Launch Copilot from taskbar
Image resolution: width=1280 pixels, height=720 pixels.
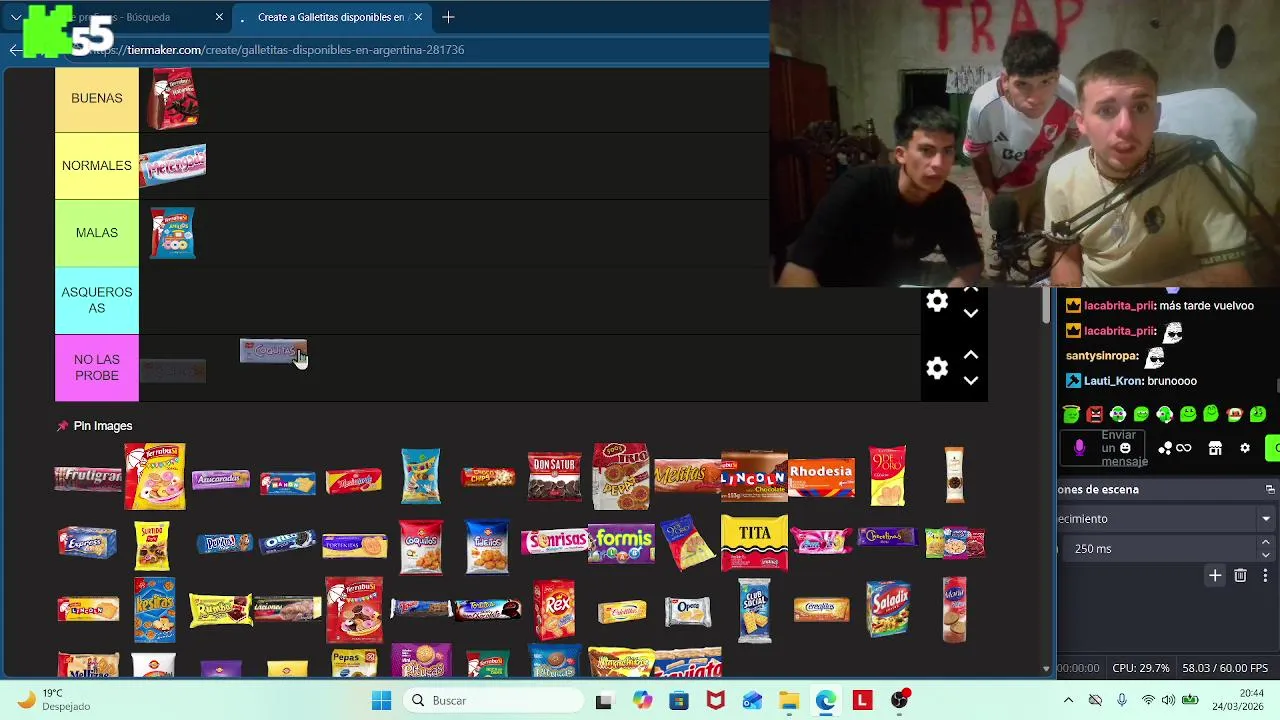[x=642, y=701]
